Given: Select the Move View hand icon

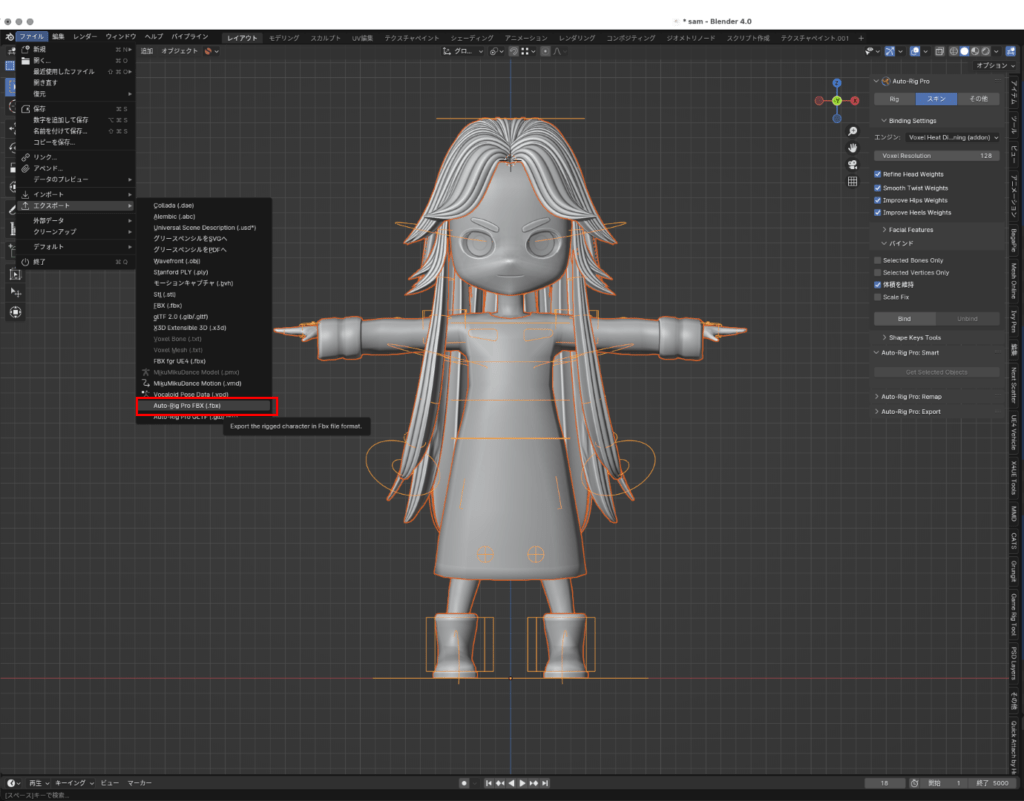Looking at the screenshot, I should click(852, 148).
